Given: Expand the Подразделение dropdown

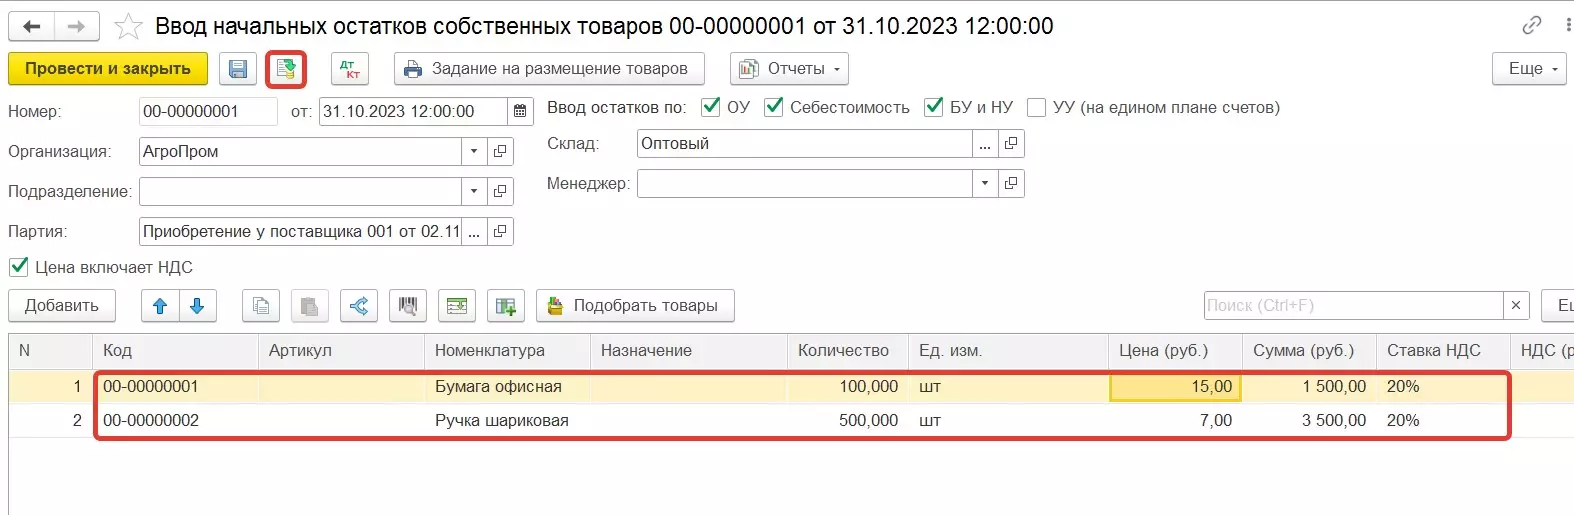Looking at the screenshot, I should point(474,191).
